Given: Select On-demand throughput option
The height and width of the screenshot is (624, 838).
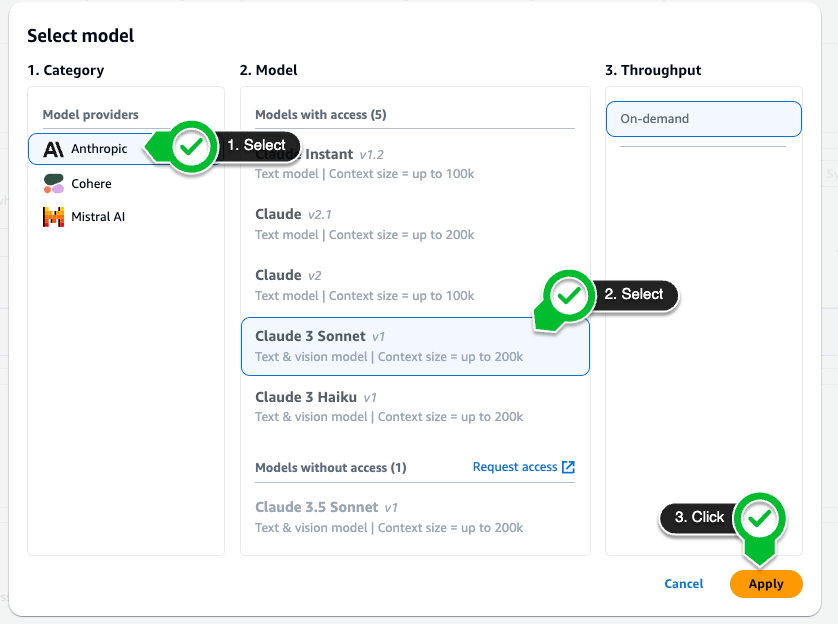Looking at the screenshot, I should [703, 119].
